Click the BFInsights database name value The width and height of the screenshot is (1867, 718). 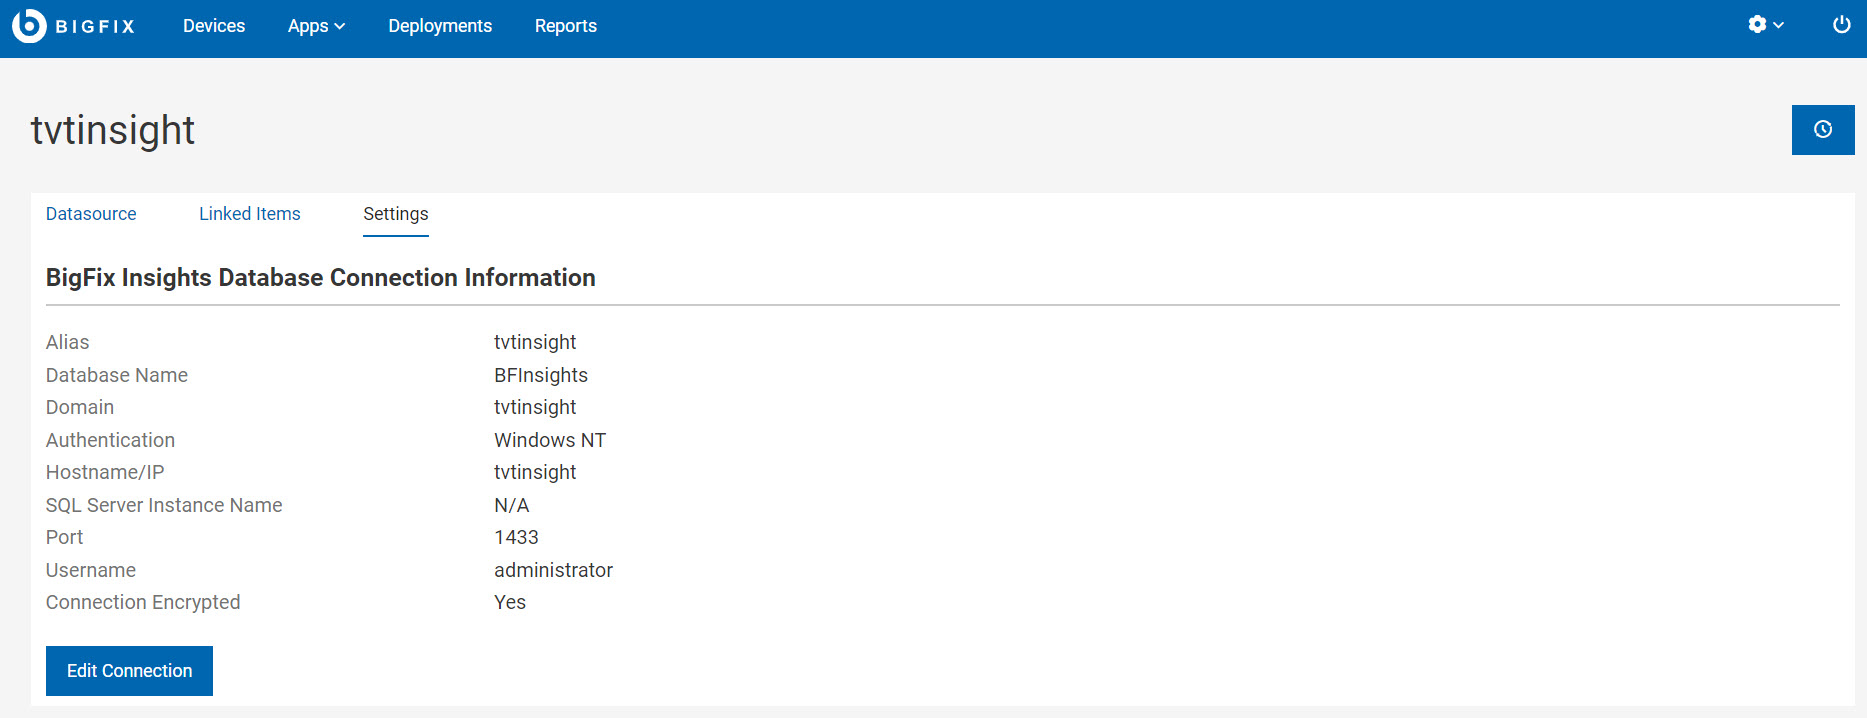tap(541, 375)
